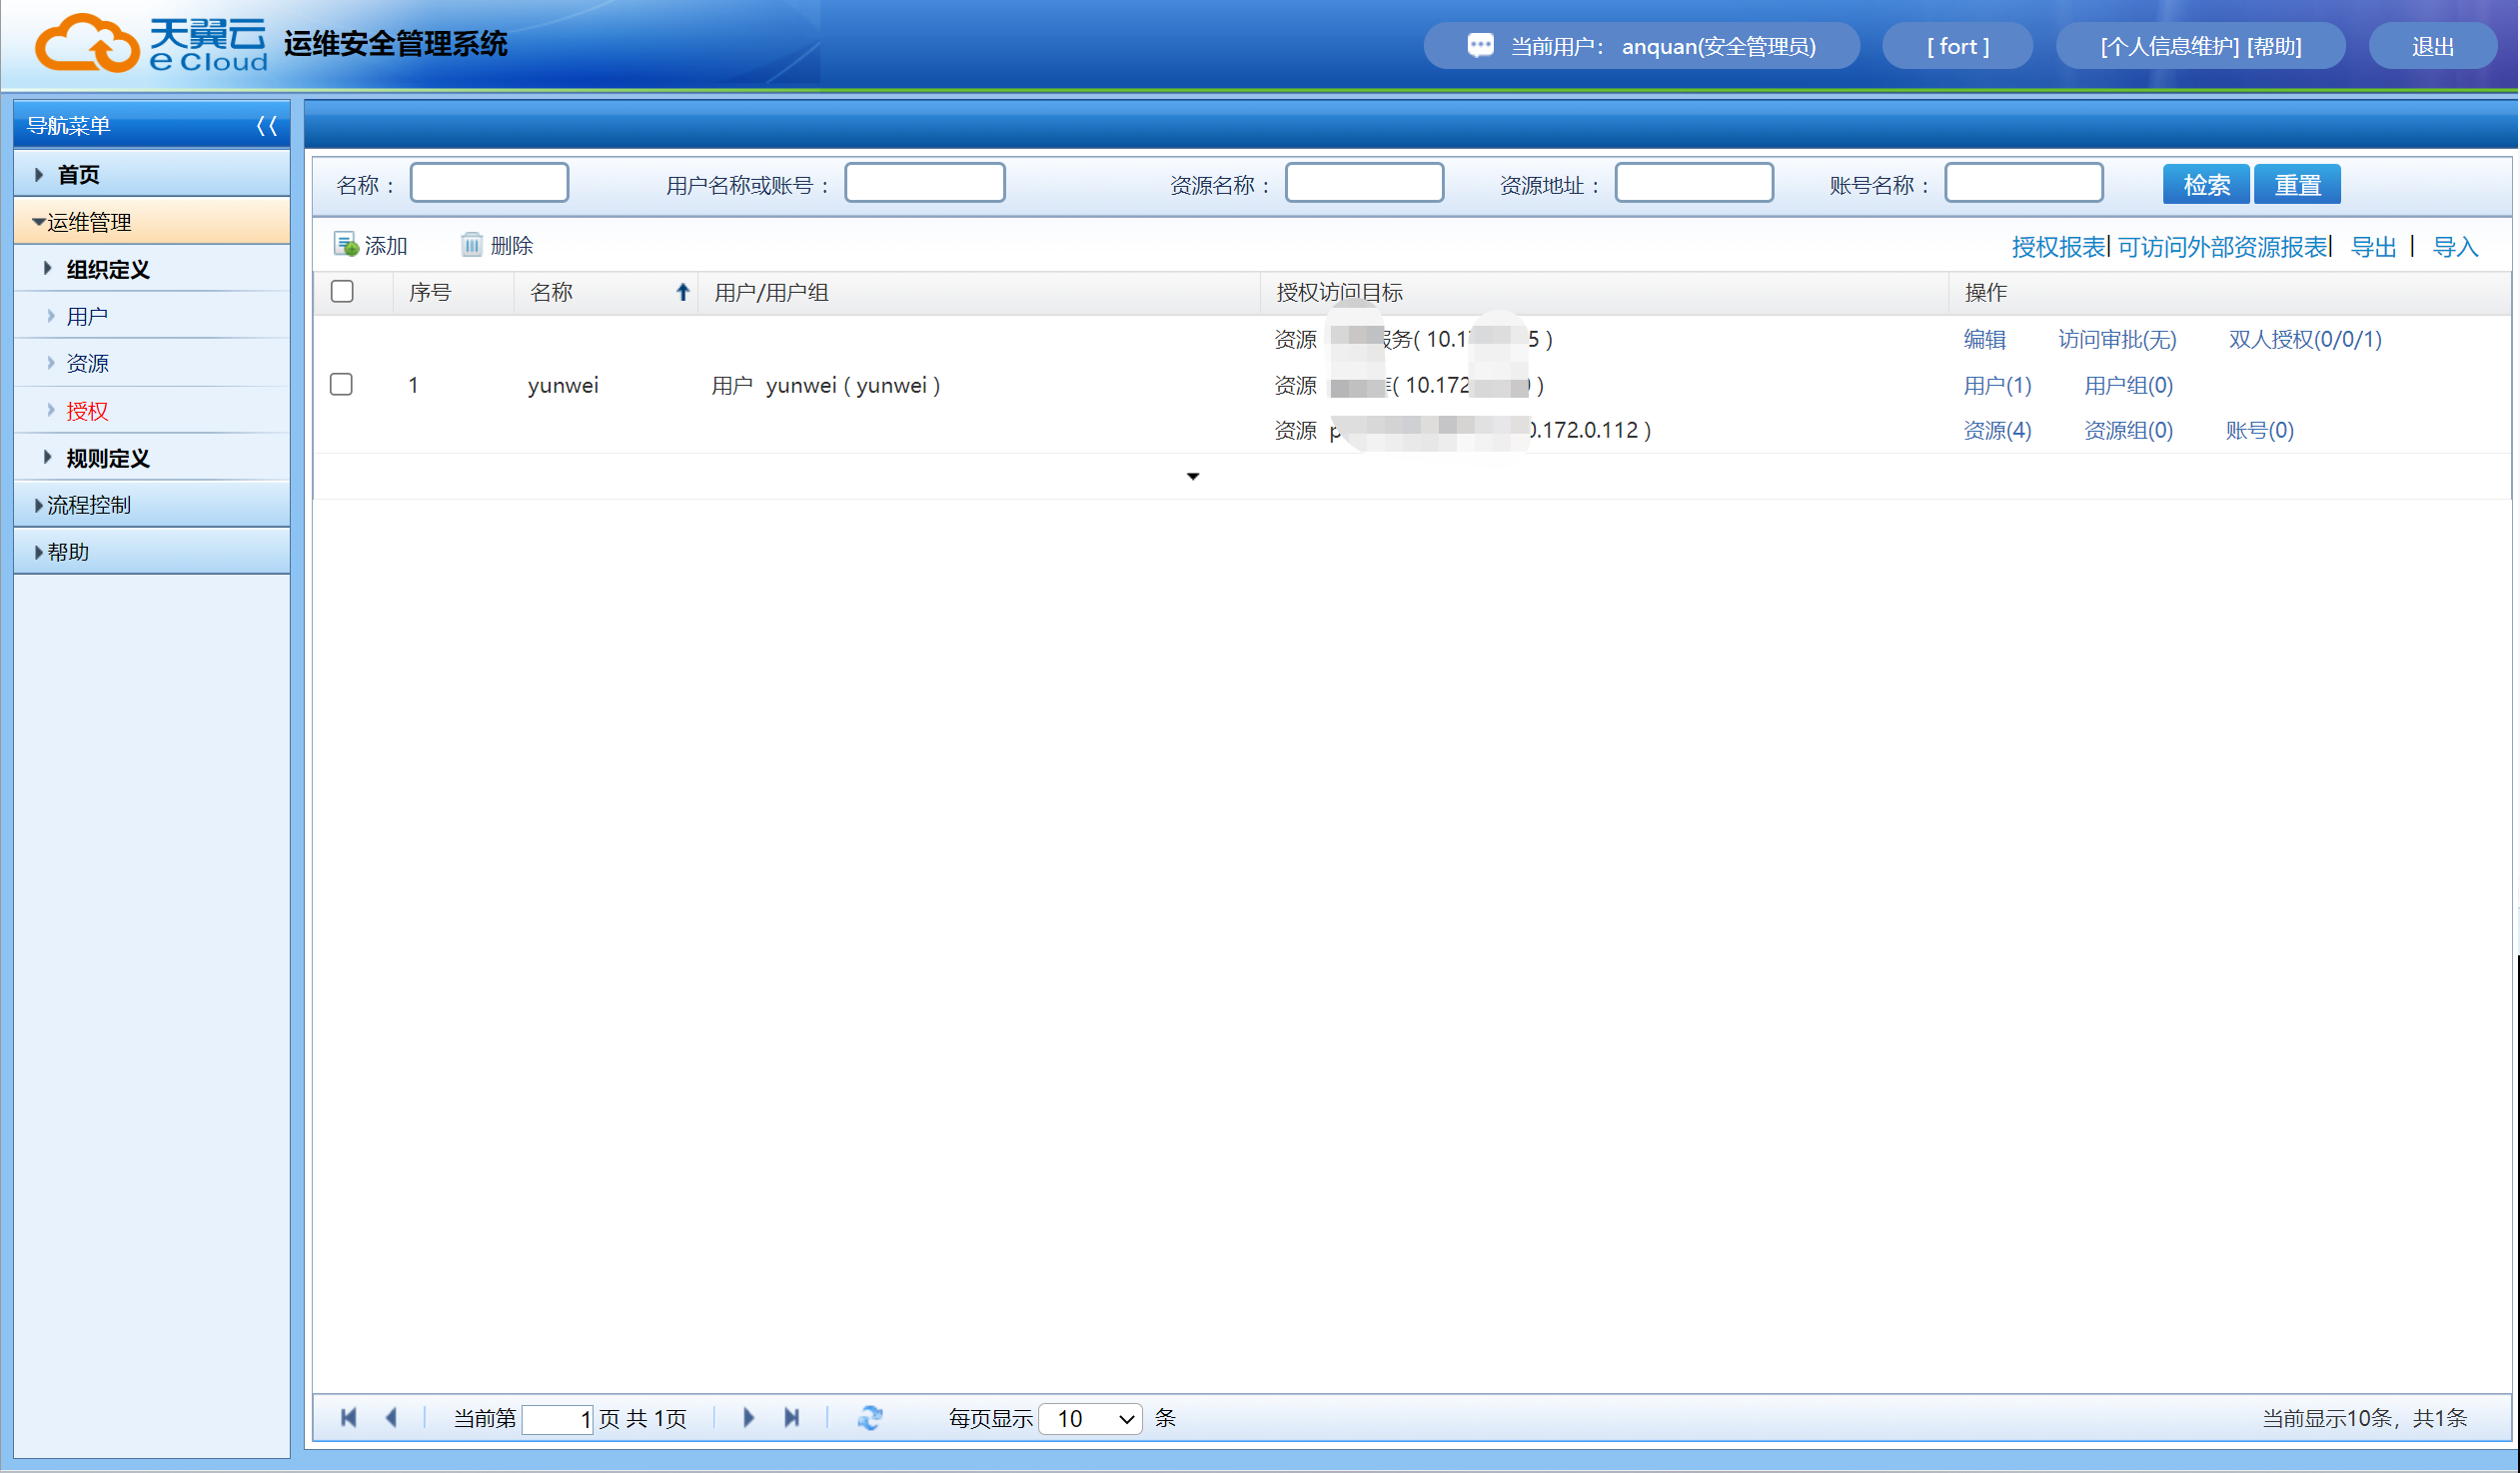Open the 授权报表 link

[2058, 247]
